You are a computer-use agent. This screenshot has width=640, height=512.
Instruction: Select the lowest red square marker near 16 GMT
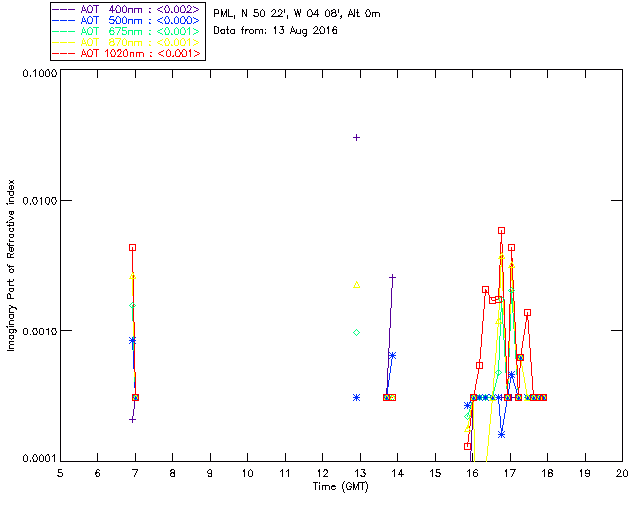pos(467,446)
